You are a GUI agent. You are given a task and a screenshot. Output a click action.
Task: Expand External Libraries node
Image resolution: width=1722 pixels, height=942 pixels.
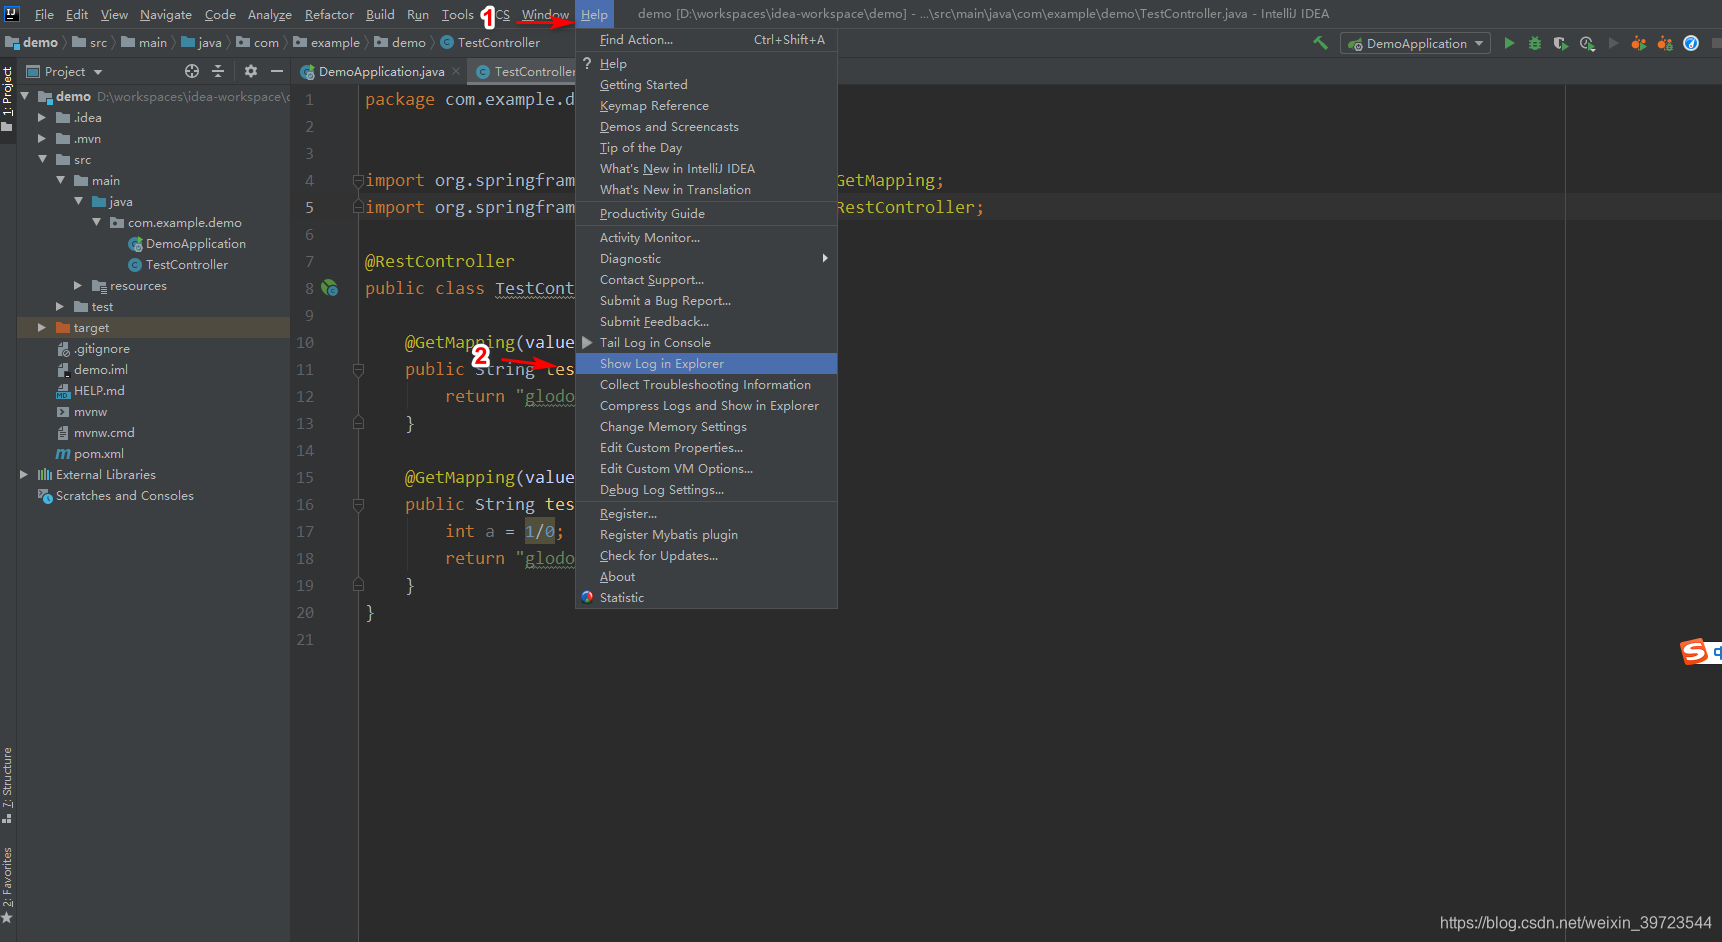point(24,474)
